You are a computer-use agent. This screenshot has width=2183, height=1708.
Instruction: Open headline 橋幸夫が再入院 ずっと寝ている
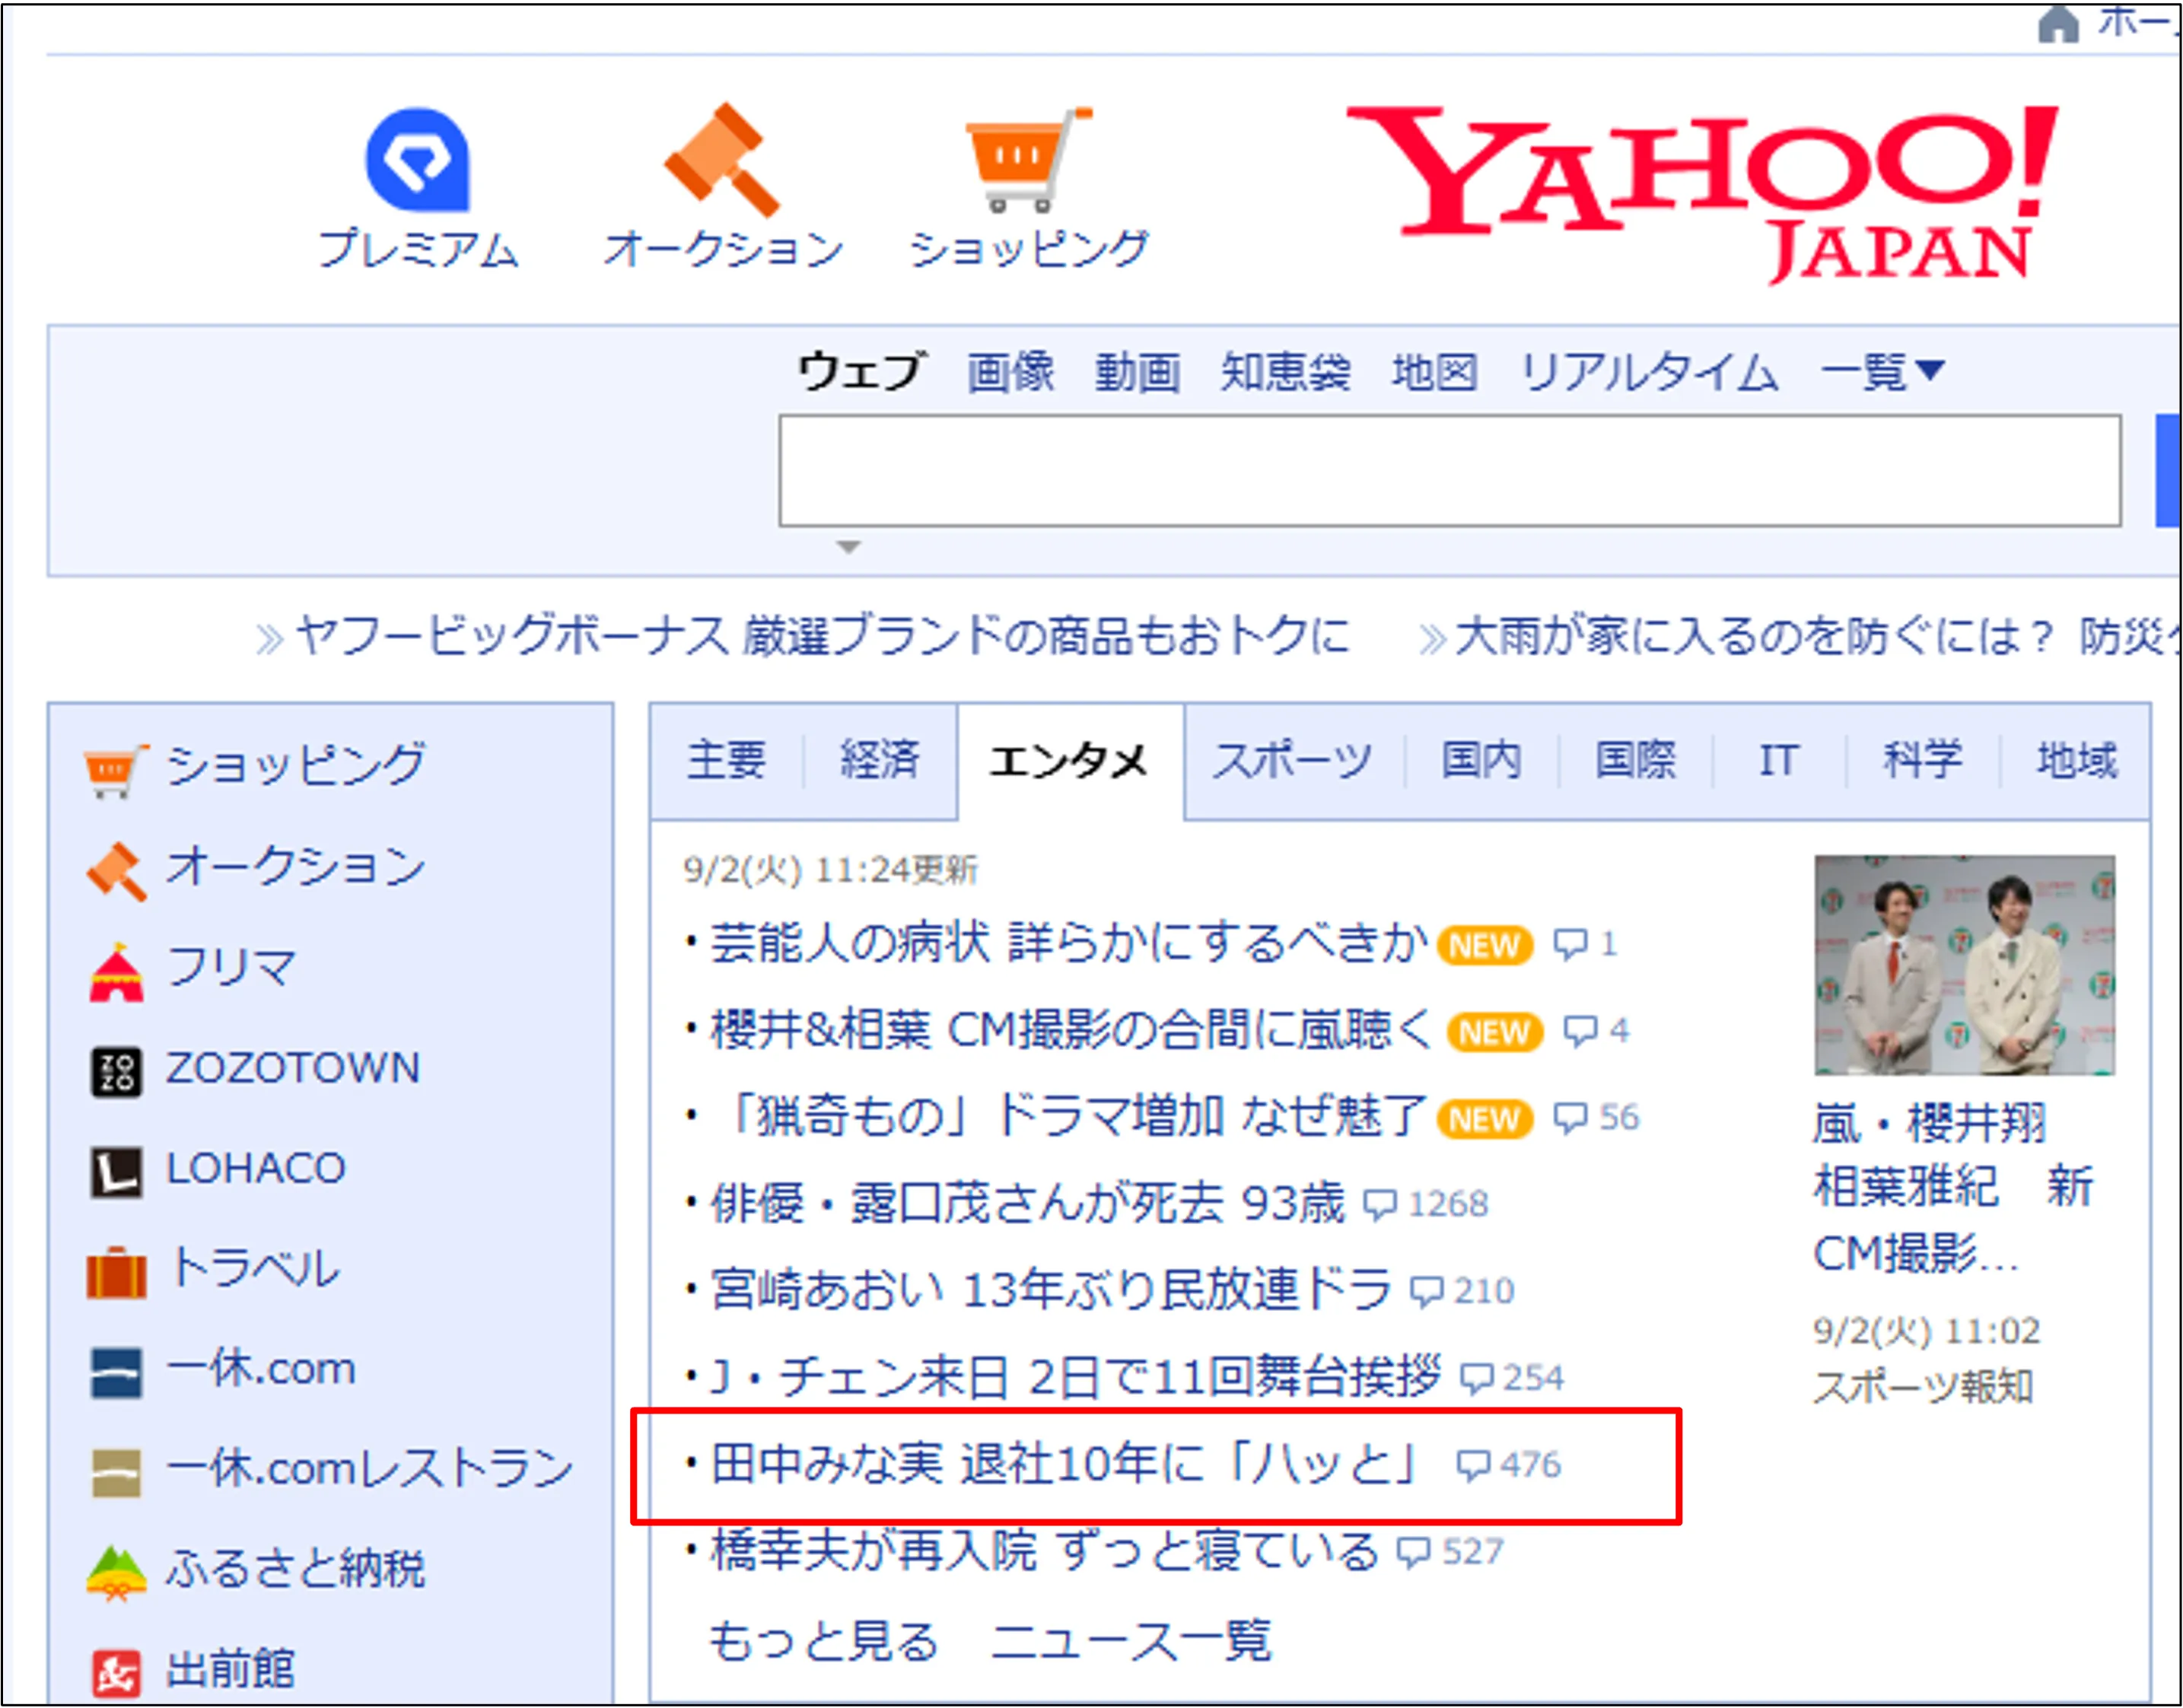click(x=1044, y=1552)
